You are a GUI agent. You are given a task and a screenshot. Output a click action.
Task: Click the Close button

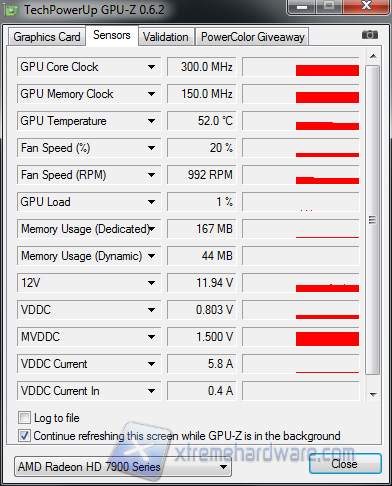345,464
